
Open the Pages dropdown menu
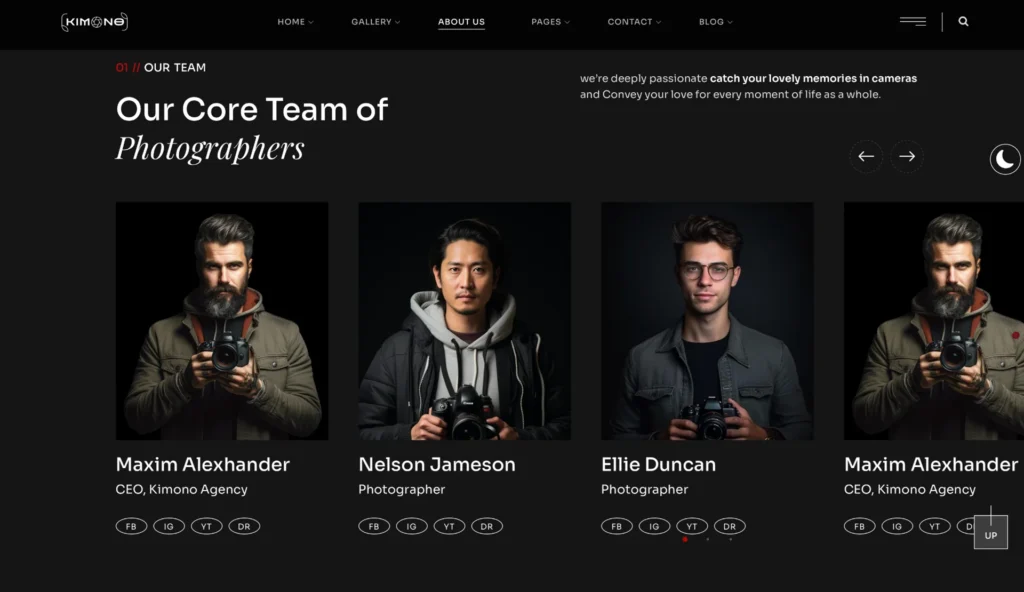pos(550,22)
